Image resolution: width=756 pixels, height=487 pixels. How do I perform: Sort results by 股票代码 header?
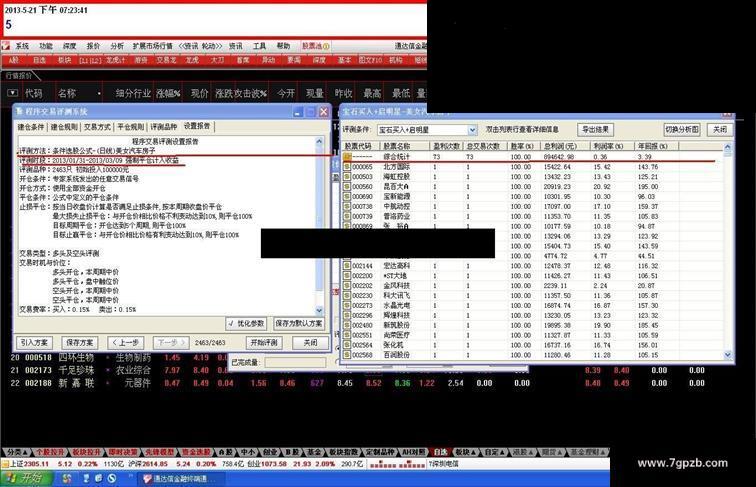[360, 146]
